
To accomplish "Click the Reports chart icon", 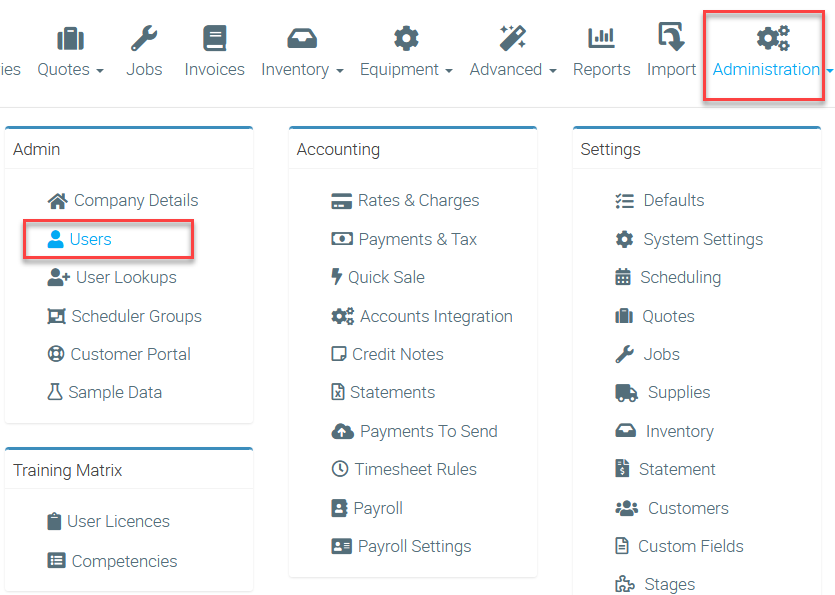I will (601, 39).
